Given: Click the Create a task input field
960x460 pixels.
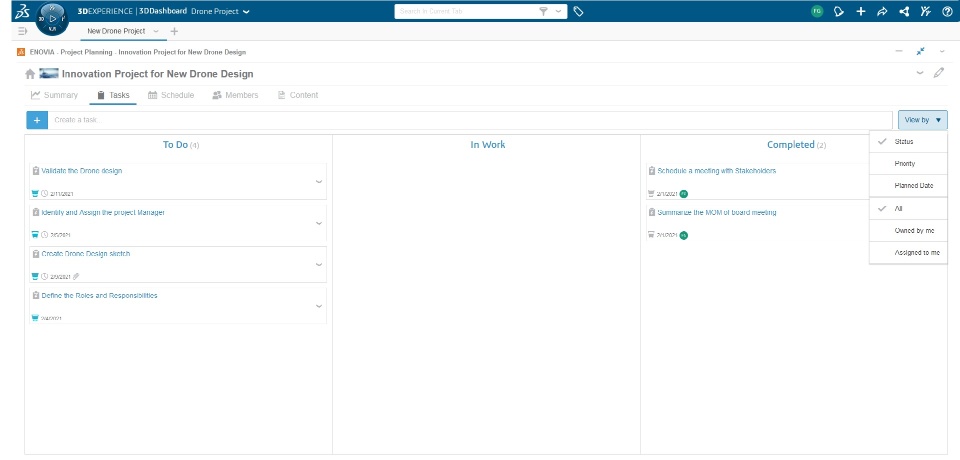Looking at the screenshot, I should pos(470,120).
